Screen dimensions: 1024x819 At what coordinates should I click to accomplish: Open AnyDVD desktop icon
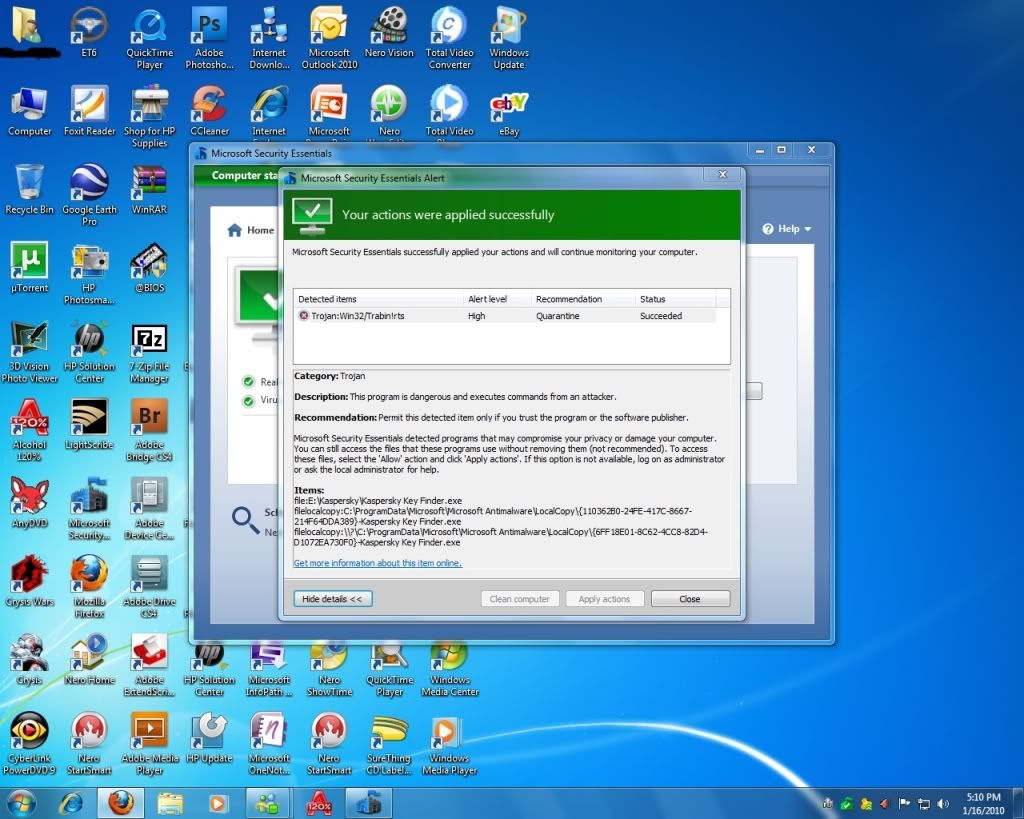click(29, 502)
